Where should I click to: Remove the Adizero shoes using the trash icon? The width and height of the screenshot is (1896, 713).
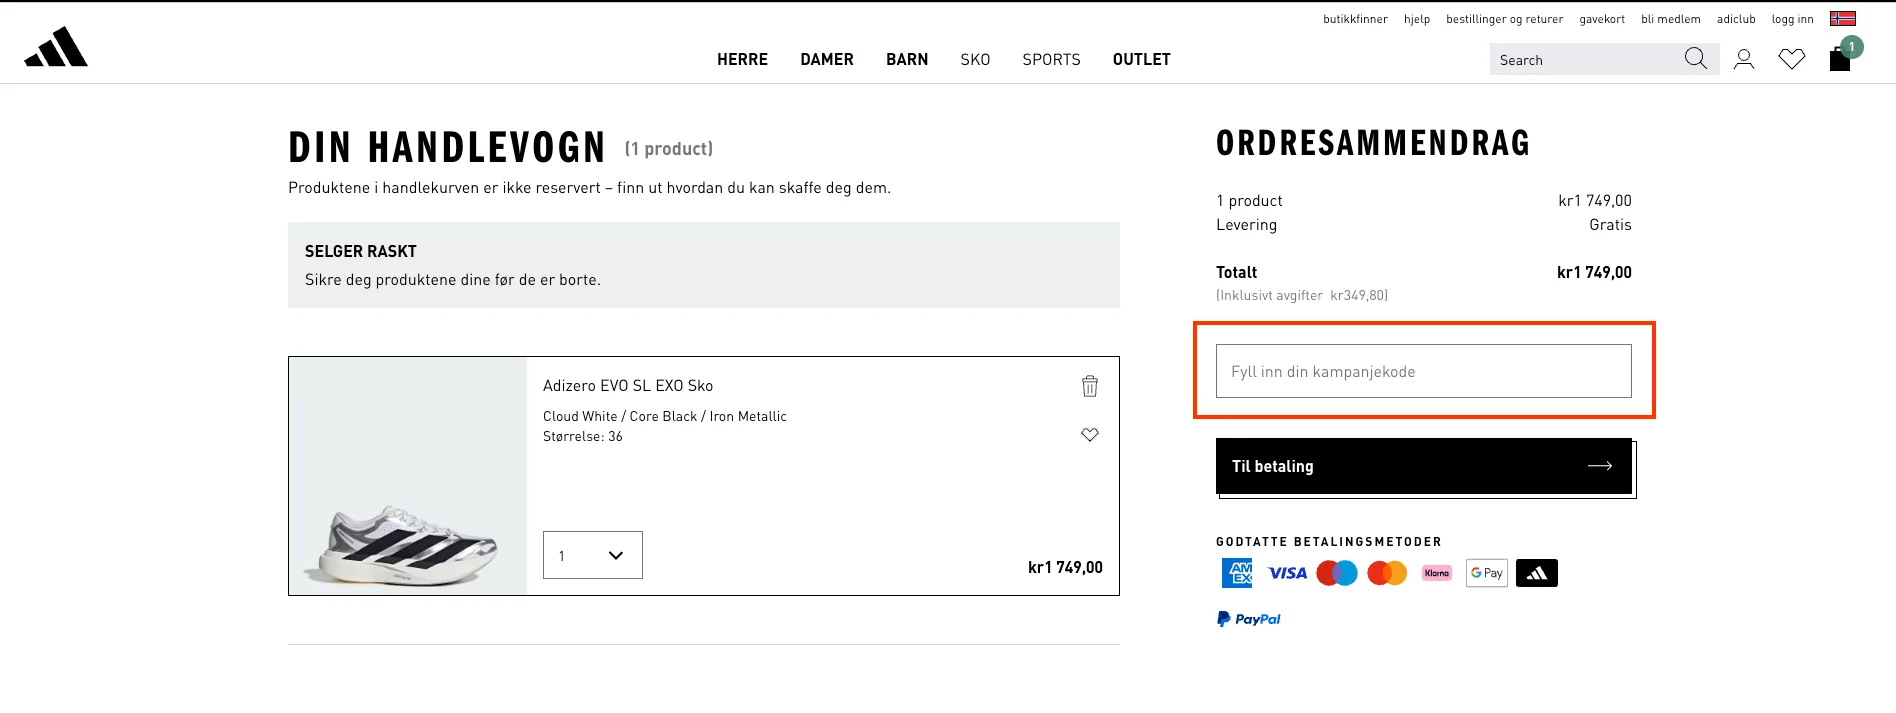pos(1090,386)
